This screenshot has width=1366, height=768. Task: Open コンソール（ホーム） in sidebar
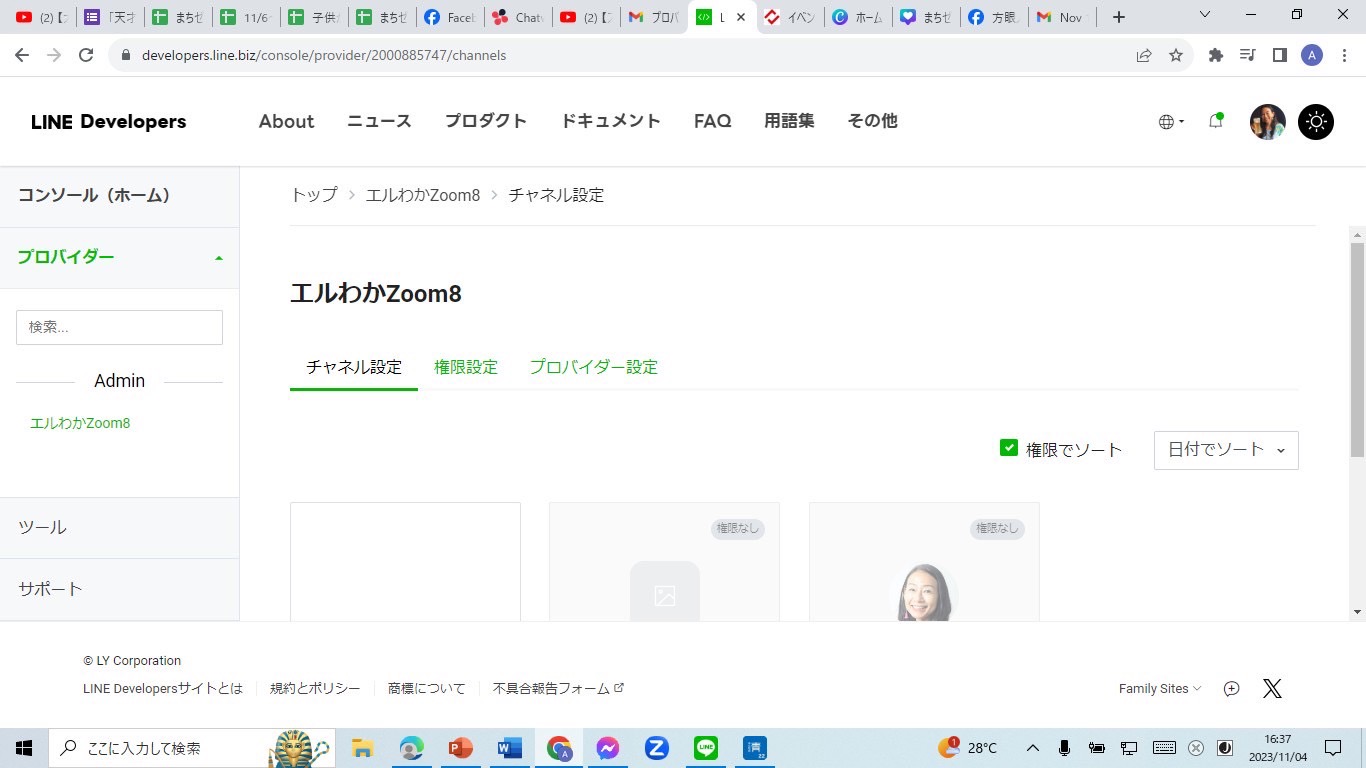(x=119, y=196)
